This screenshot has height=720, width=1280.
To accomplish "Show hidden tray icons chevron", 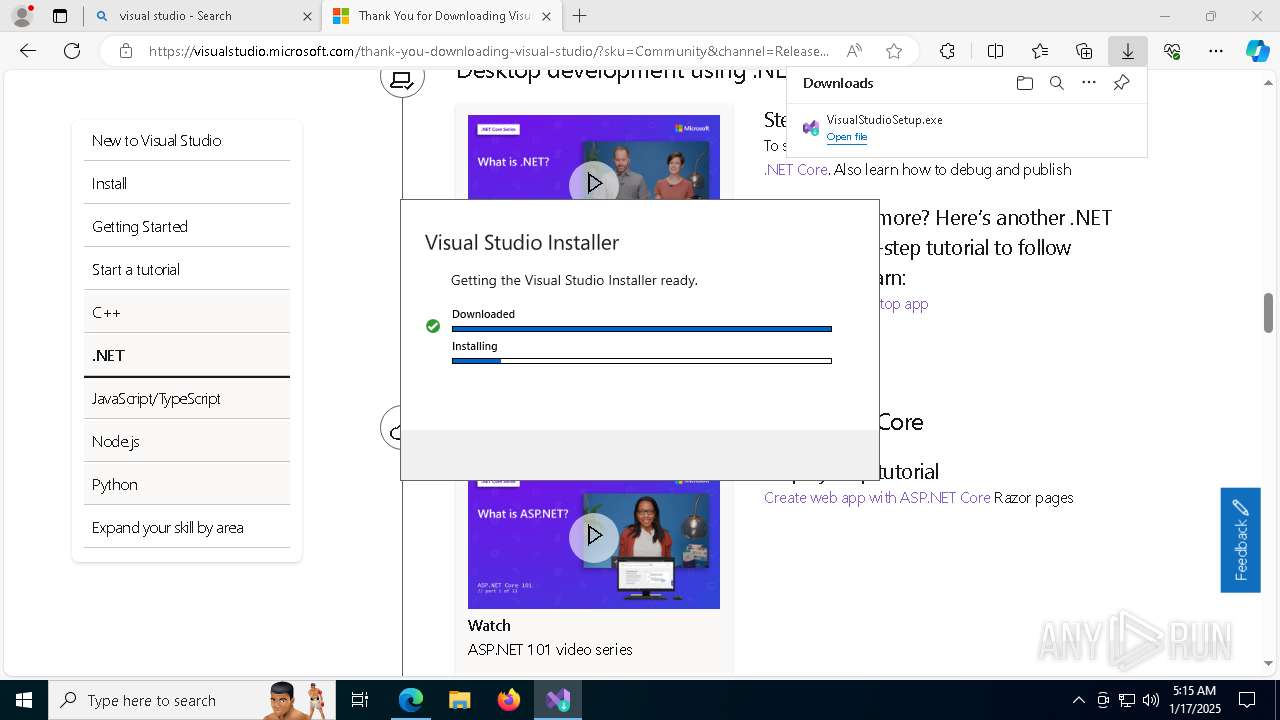I will (x=1078, y=700).
